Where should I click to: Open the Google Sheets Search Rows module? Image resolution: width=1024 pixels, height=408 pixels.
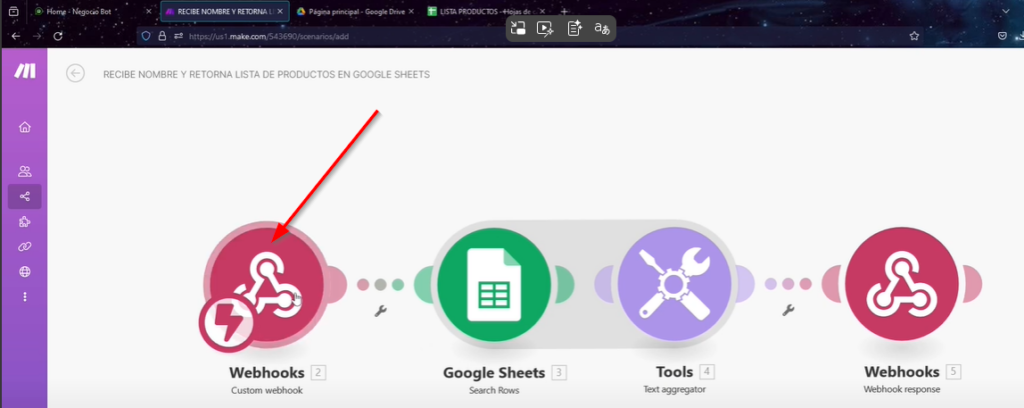point(494,285)
